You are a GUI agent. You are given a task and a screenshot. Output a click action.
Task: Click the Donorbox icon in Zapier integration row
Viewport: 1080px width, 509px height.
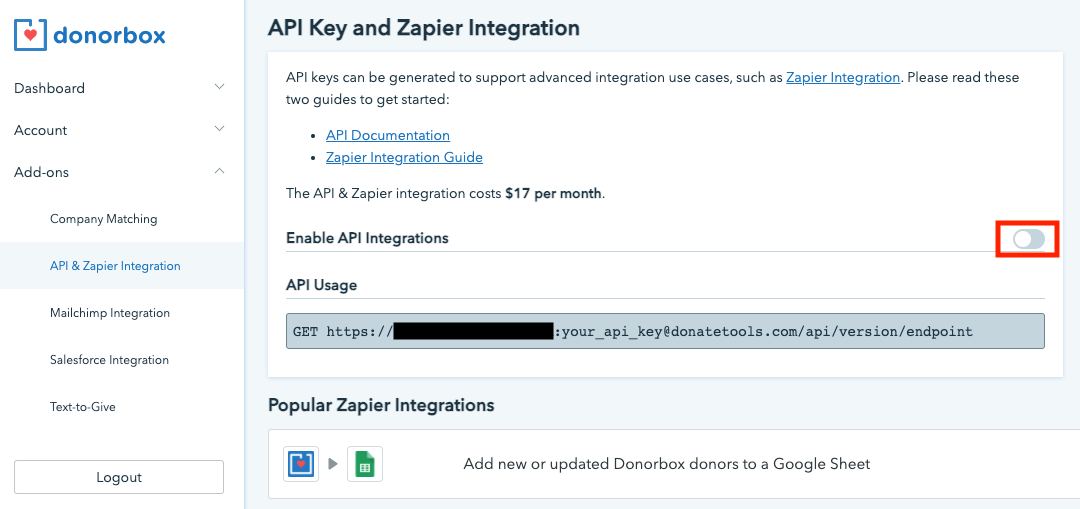(x=301, y=464)
